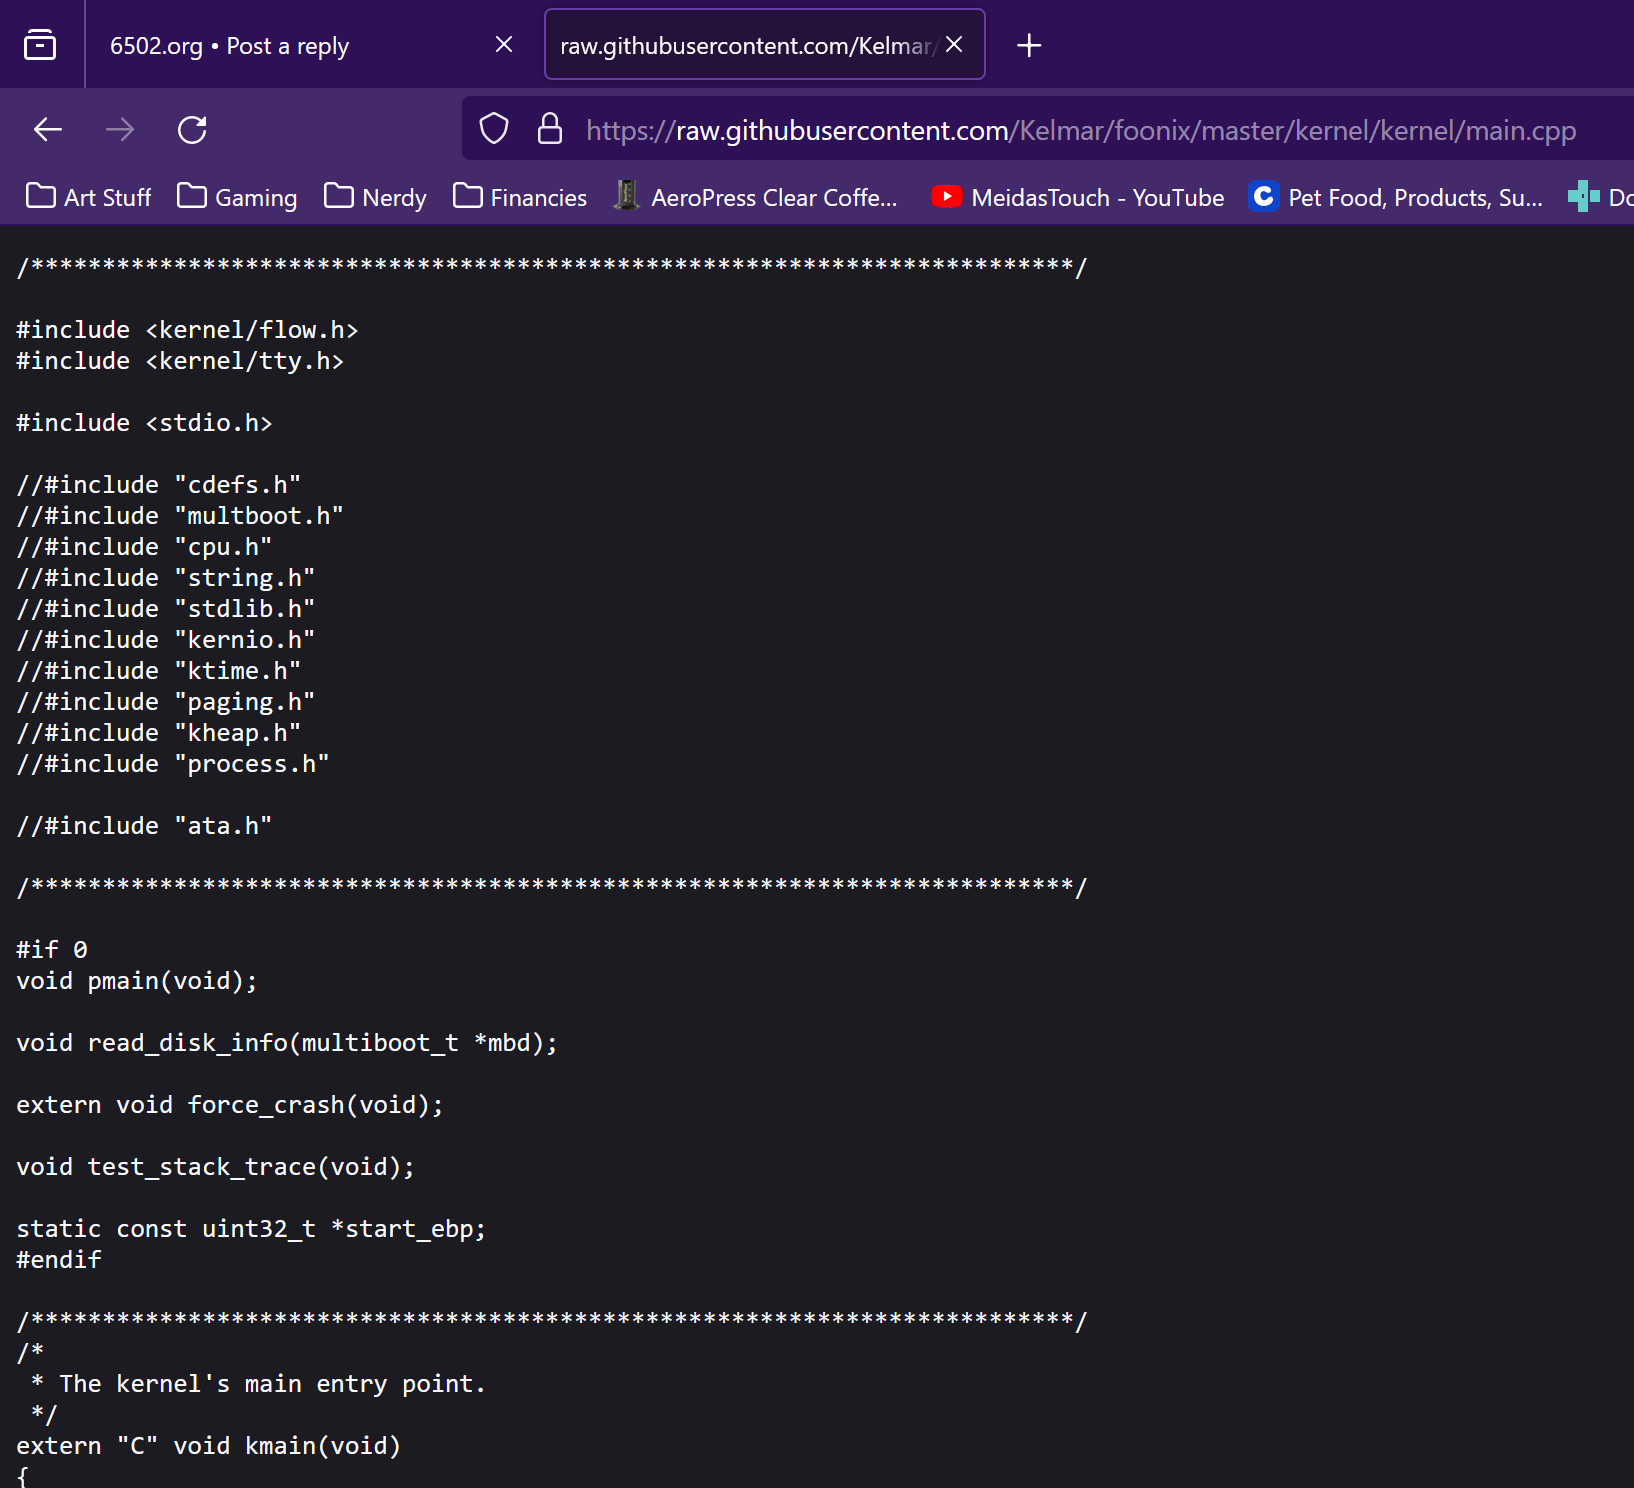Select the raw.githubusercontent.com tab
The width and height of the screenshot is (1634, 1488).
point(745,46)
